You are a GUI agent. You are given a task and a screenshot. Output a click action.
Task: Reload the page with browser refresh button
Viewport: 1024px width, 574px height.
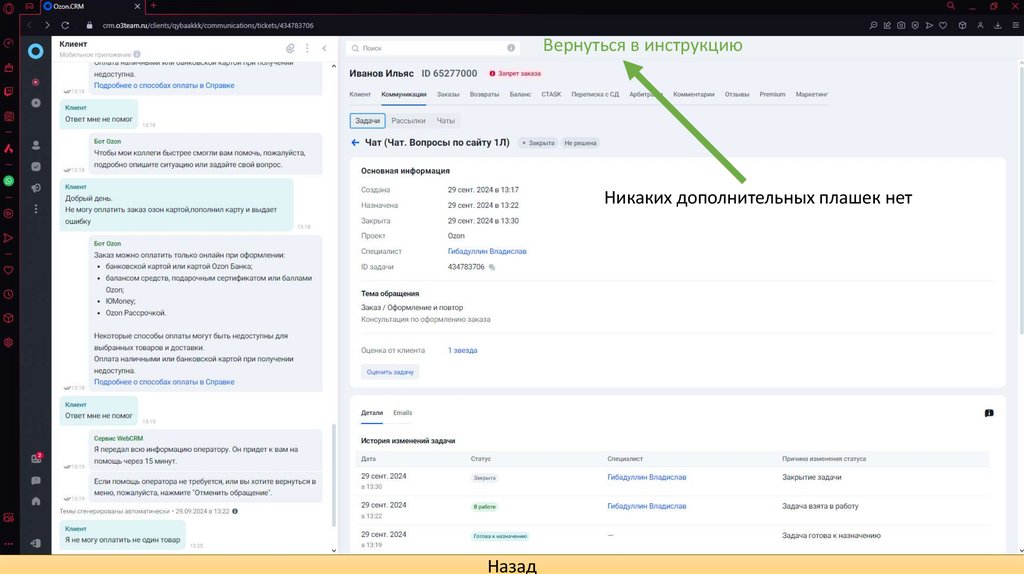tap(66, 25)
